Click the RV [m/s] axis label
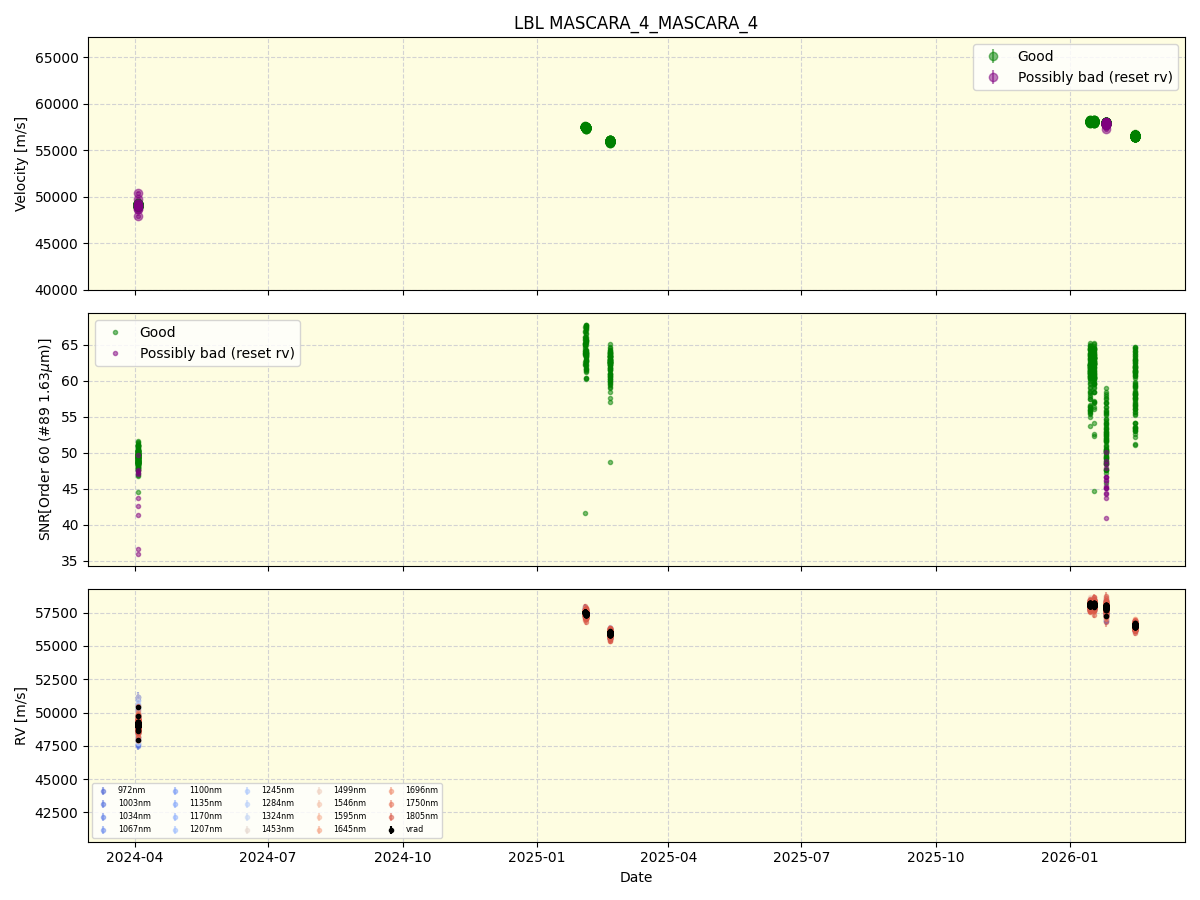The width and height of the screenshot is (1200, 900). pyautogui.click(x=21, y=716)
